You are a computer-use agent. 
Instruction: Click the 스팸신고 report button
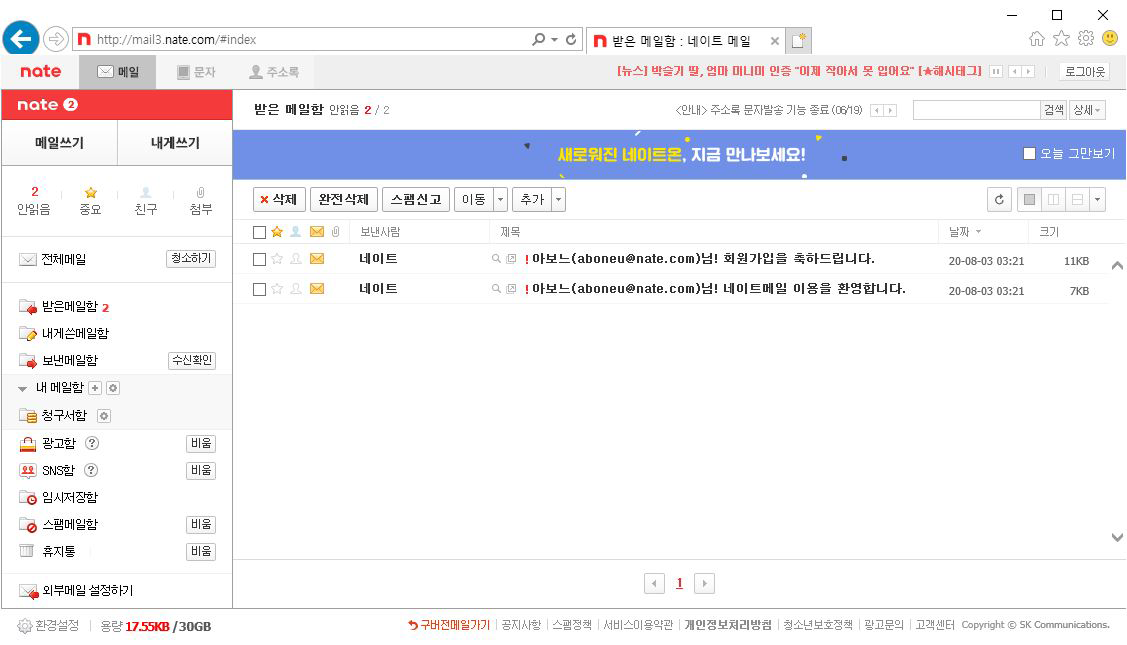(x=416, y=199)
